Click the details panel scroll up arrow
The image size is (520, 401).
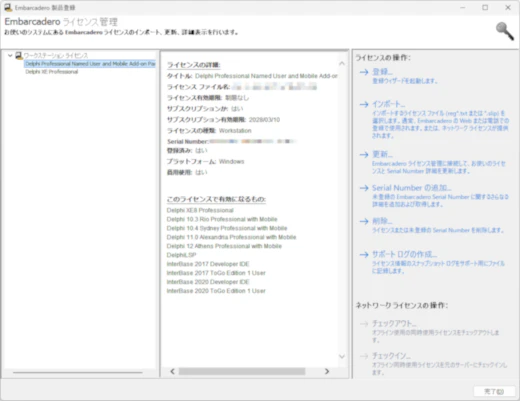[342, 63]
